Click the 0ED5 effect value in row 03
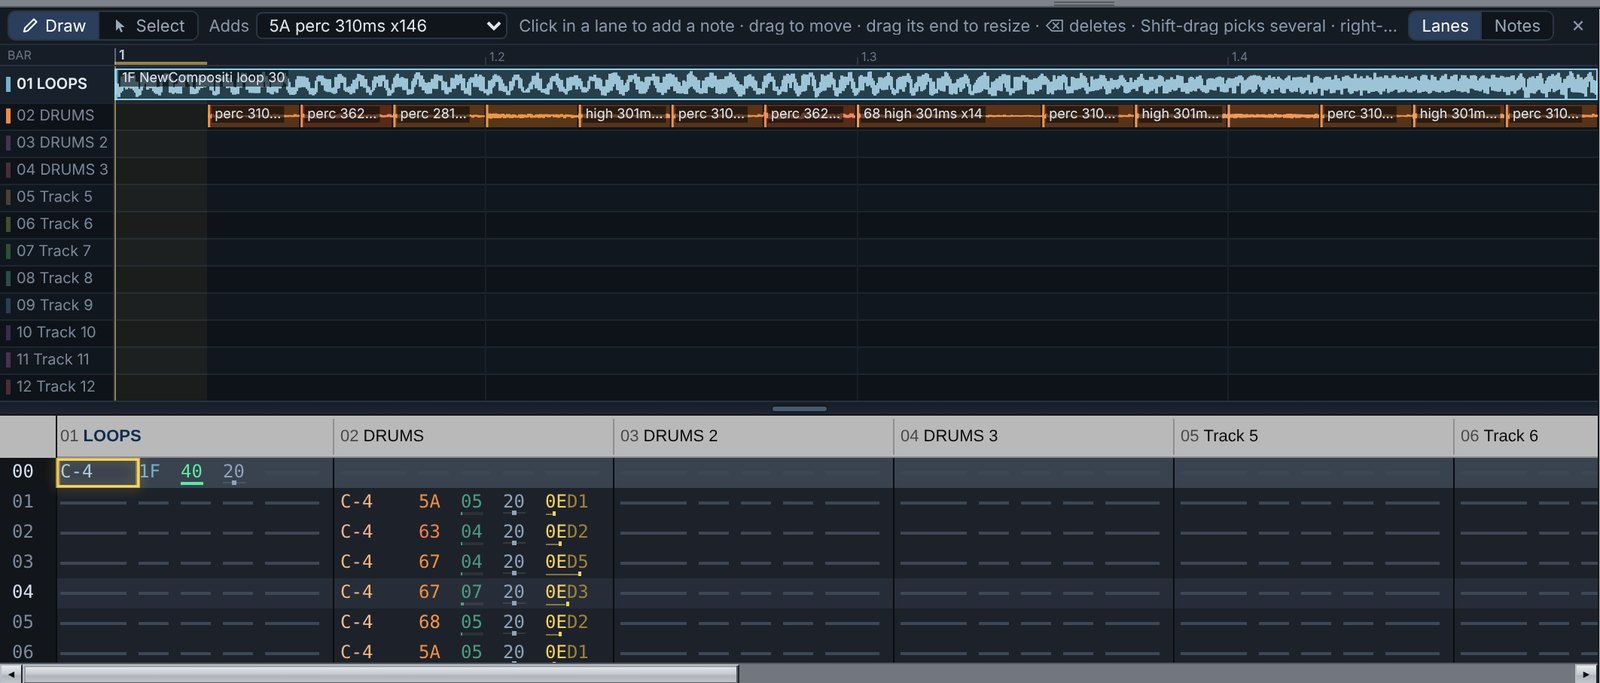This screenshot has height=683, width=1600. (x=566, y=562)
